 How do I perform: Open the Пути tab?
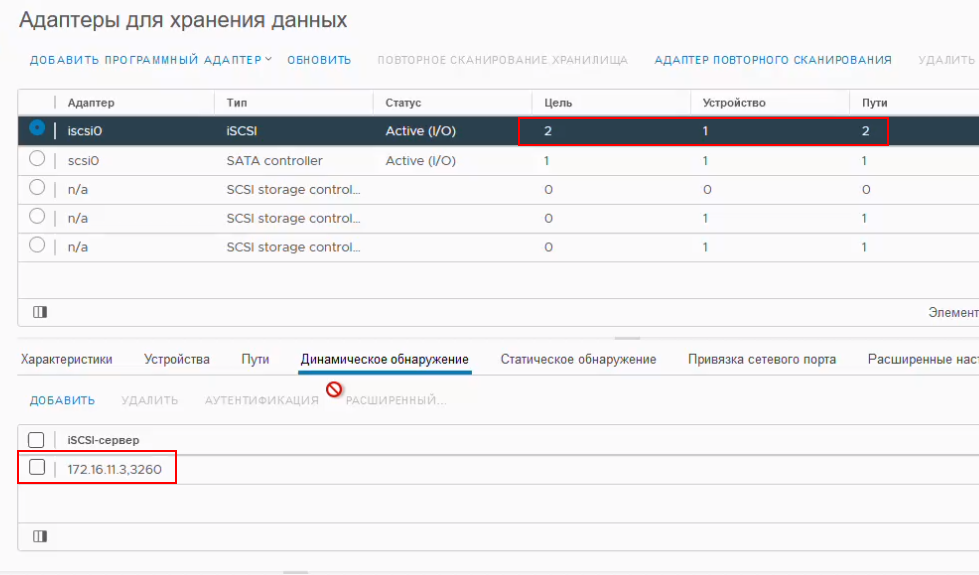tap(255, 359)
